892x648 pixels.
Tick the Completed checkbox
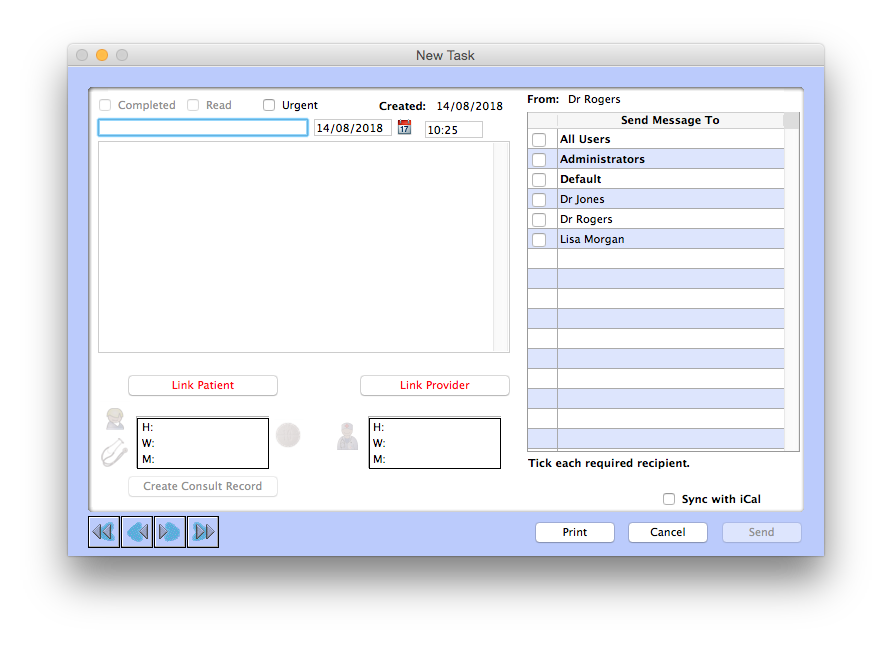(105, 105)
